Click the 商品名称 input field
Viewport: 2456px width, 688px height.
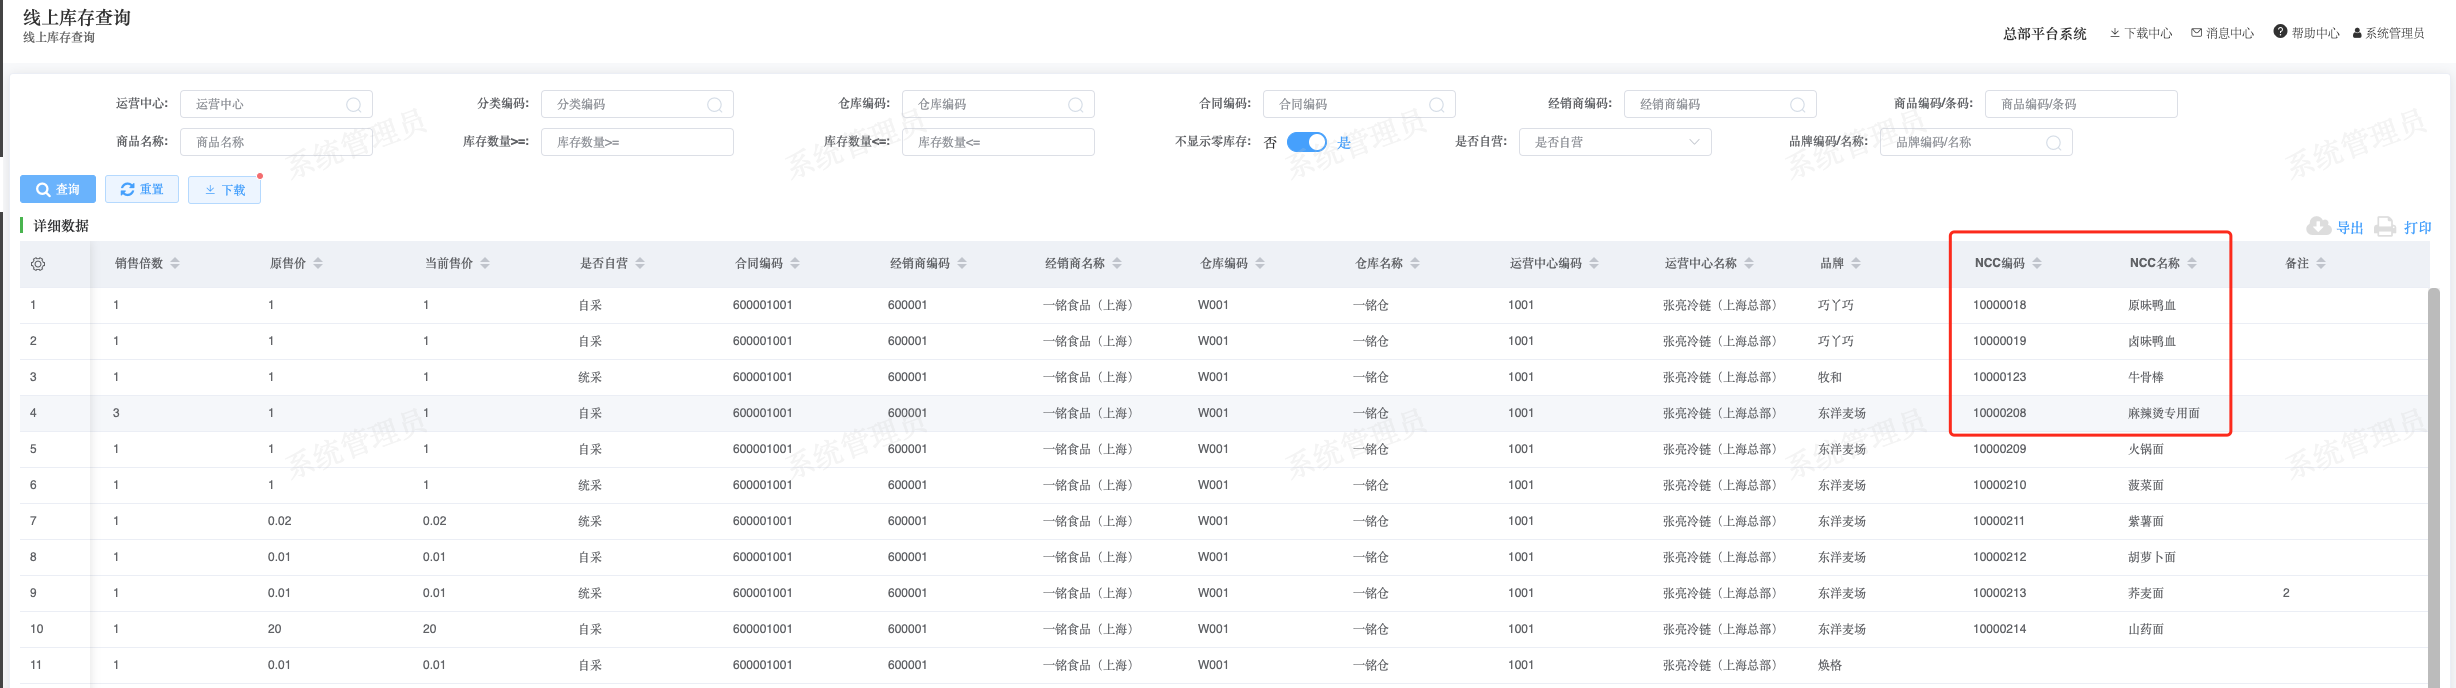(x=276, y=142)
